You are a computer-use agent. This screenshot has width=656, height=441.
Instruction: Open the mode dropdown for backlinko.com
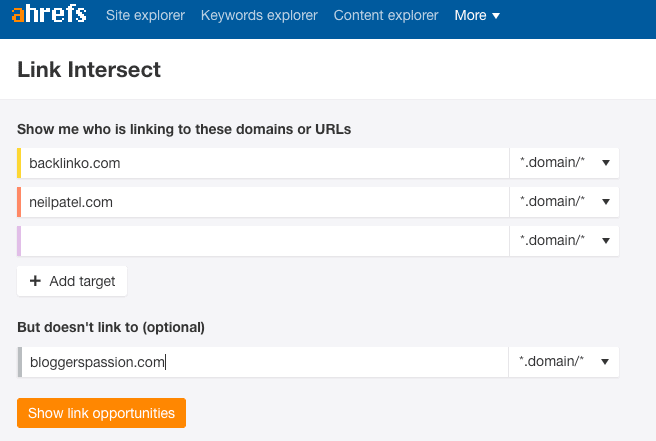[x=564, y=163]
